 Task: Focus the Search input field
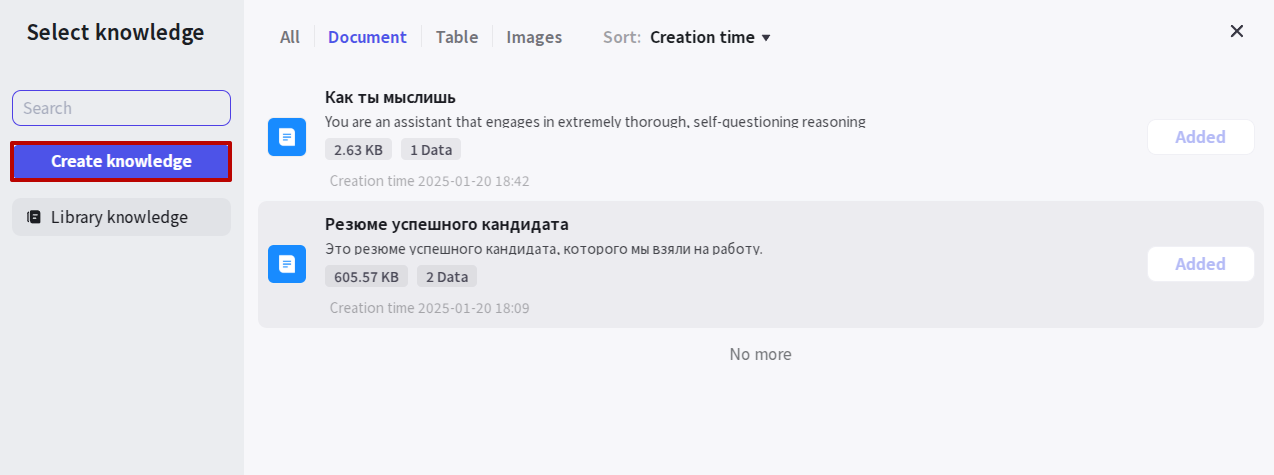click(x=121, y=108)
